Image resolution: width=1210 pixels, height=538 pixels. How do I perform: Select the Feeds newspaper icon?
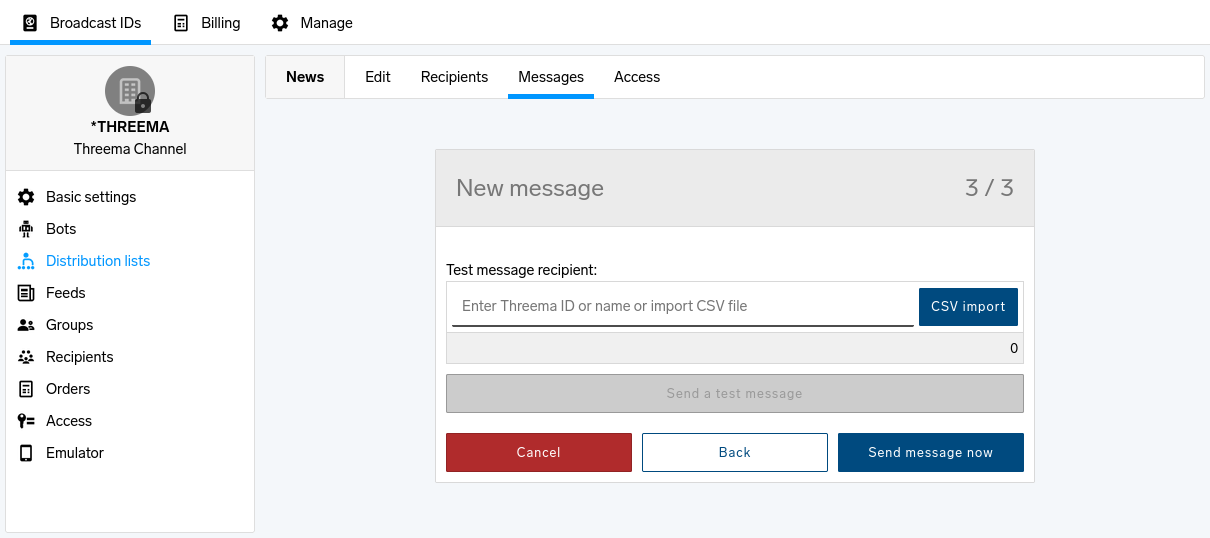click(27, 293)
